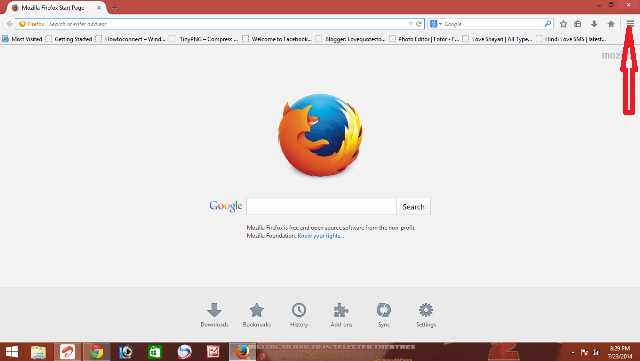Open the Firefox hamburger menu
This screenshot has width=640, height=361.
click(x=630, y=24)
